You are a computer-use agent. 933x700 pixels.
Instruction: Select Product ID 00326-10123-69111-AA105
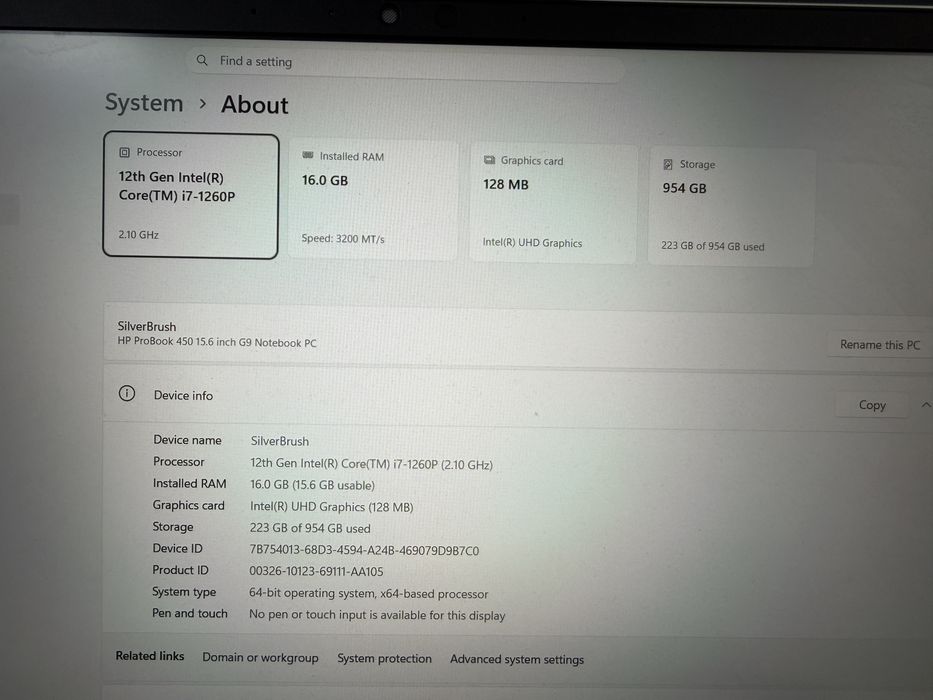click(316, 571)
